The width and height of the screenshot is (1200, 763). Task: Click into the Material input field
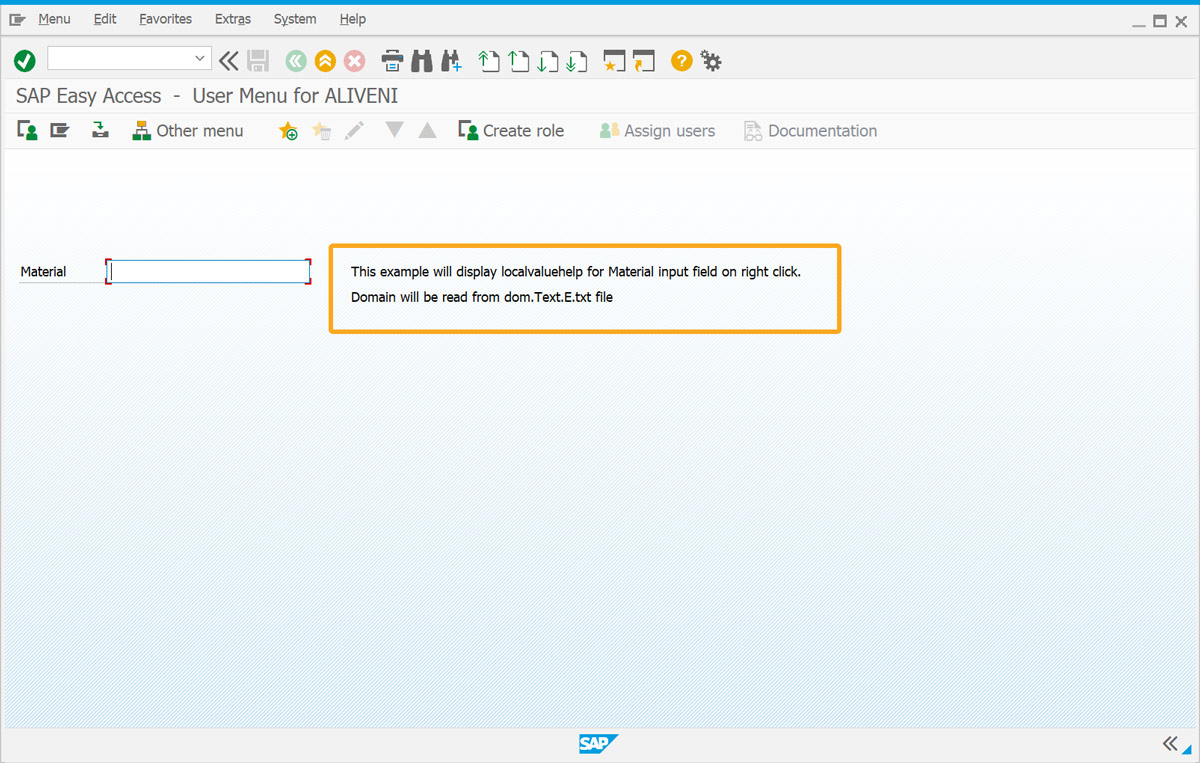click(x=208, y=271)
